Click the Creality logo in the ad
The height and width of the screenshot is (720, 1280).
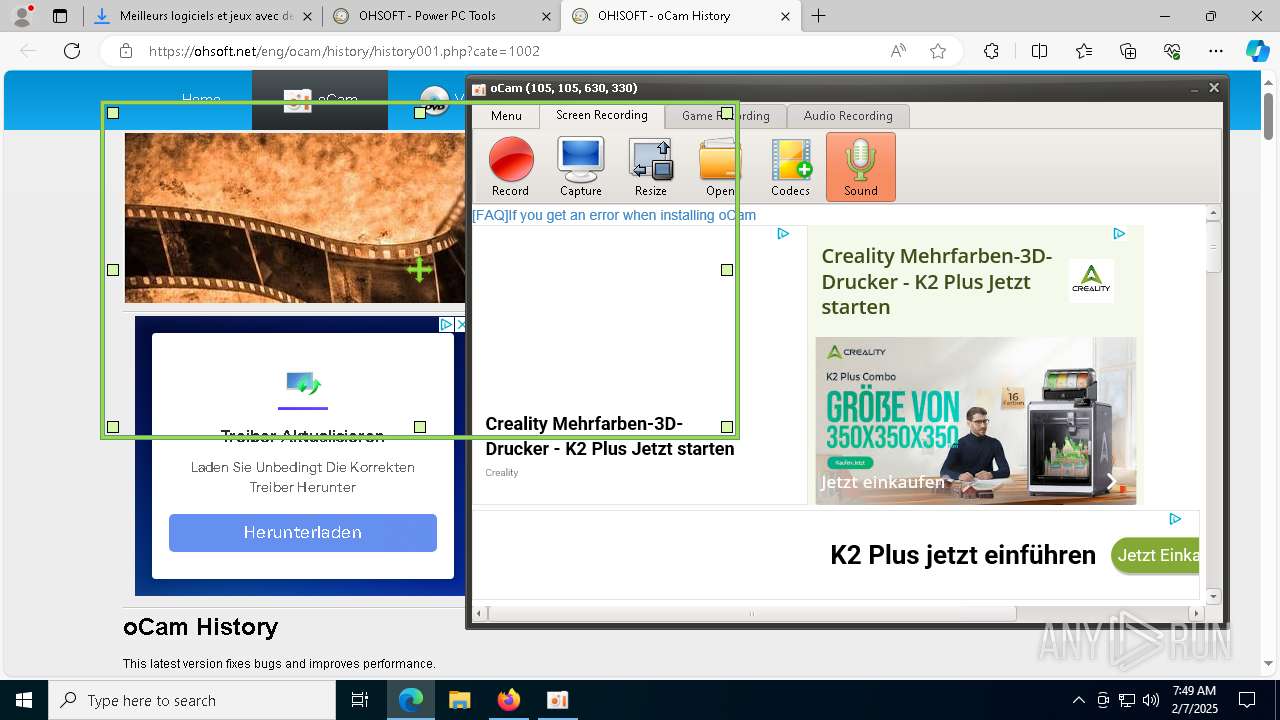pos(1091,280)
